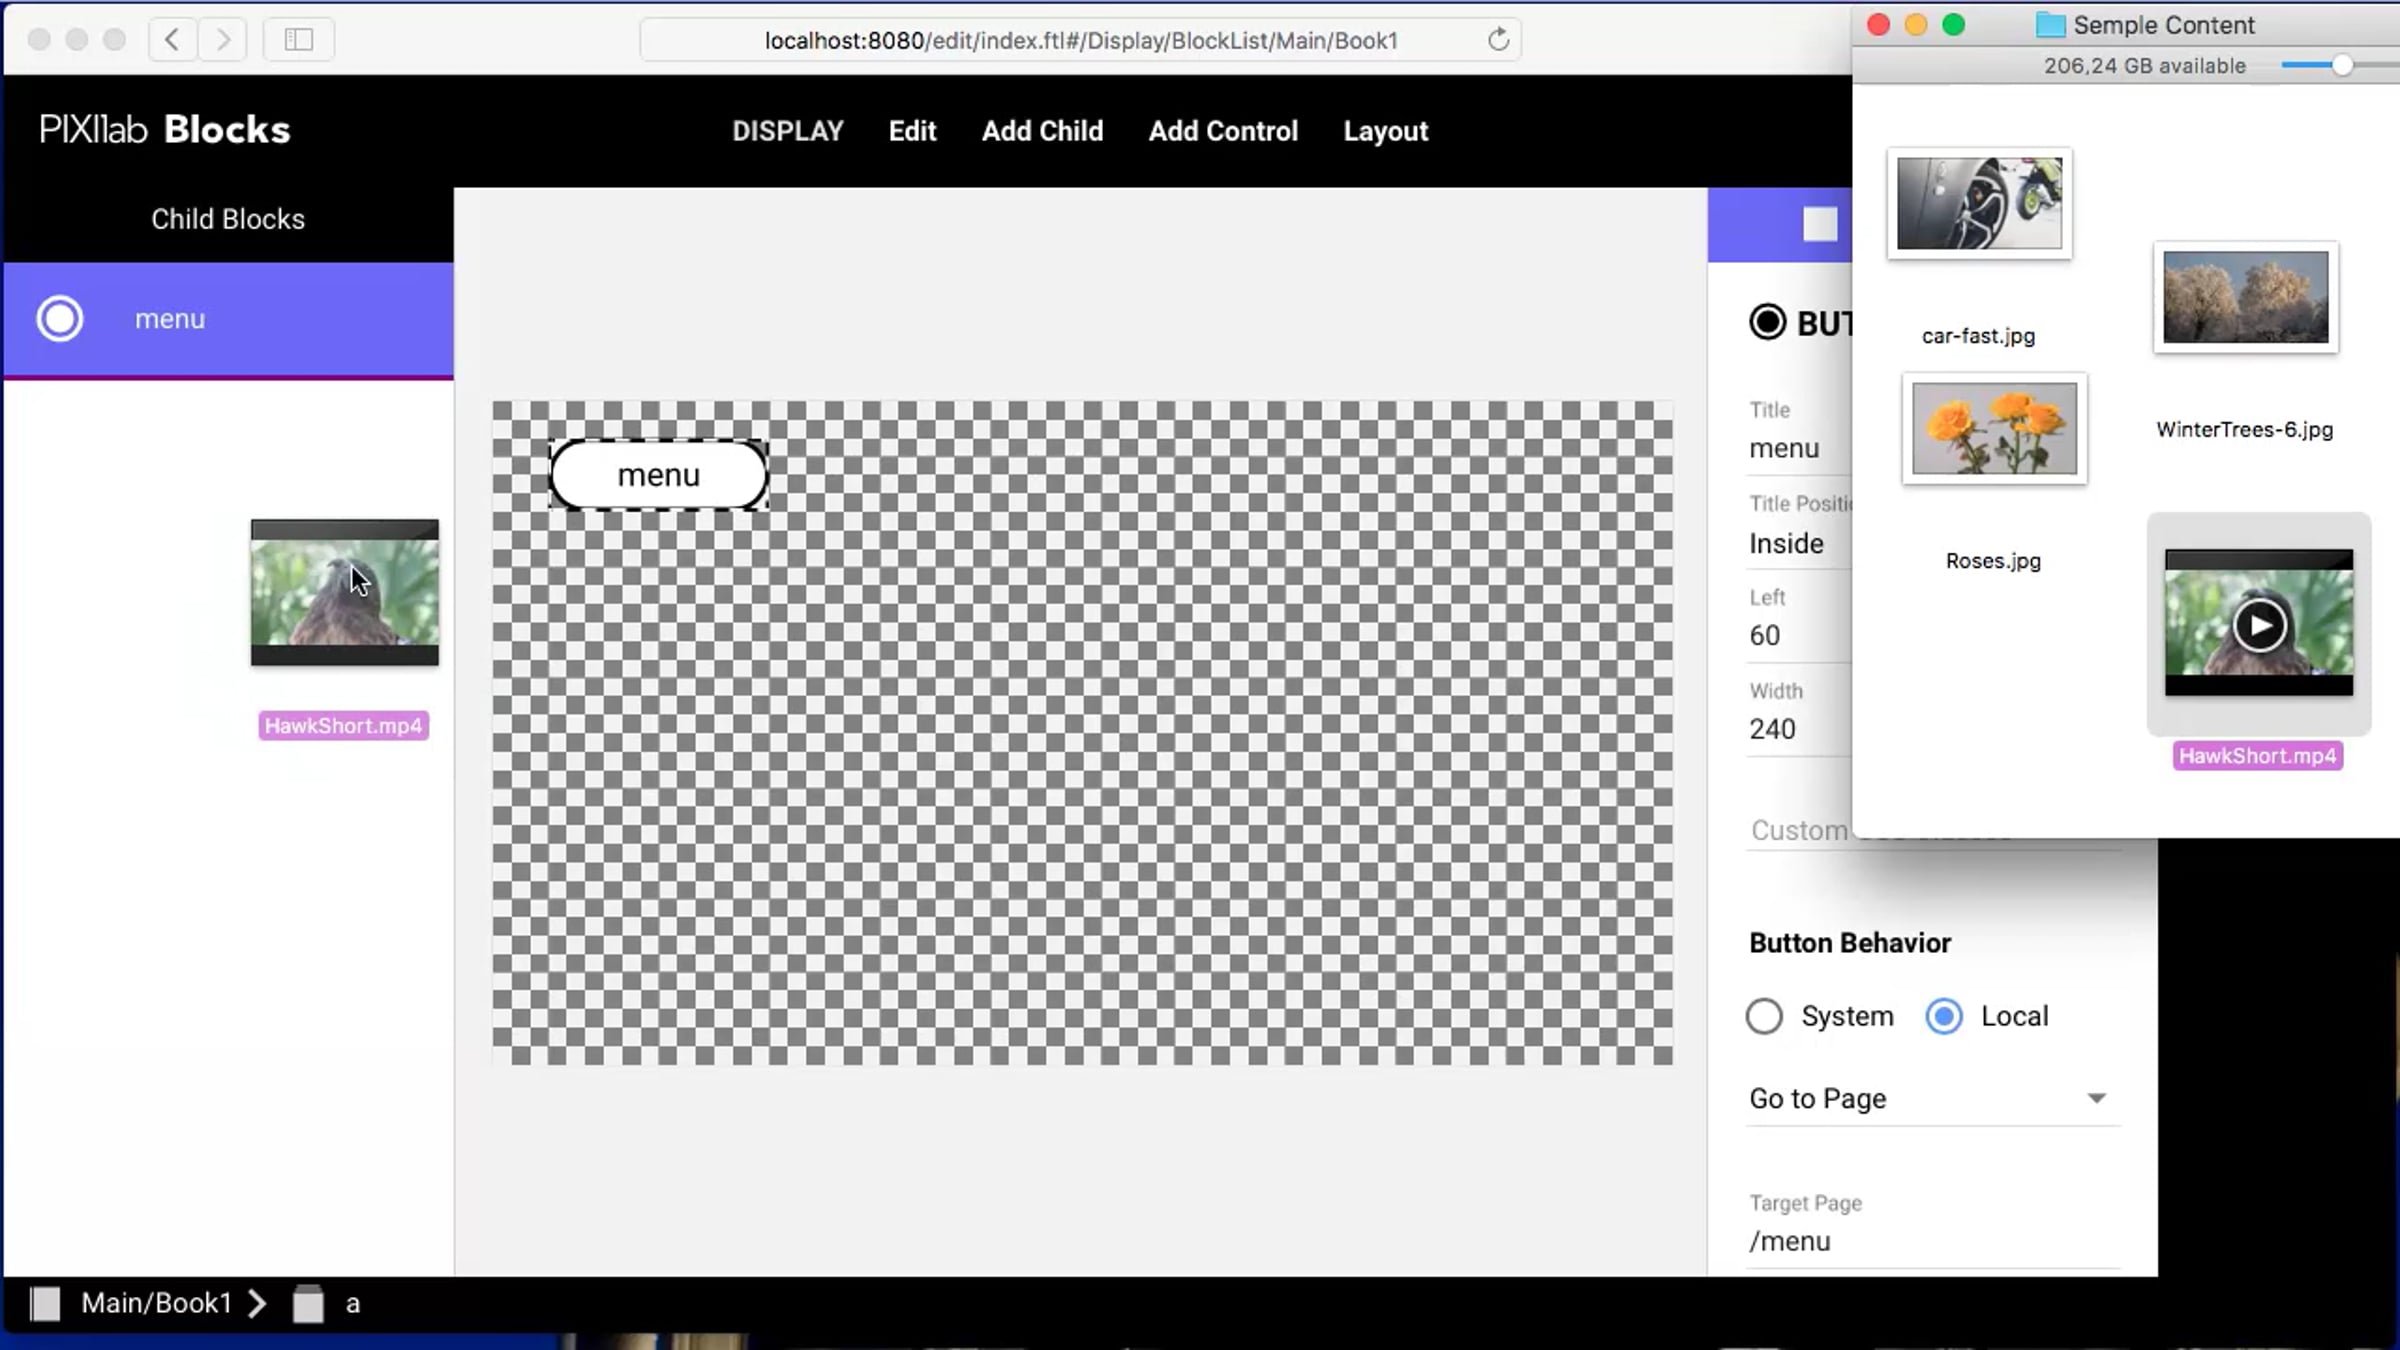2400x1350 pixels.
Task: Adjust the Finder icon size slider
Action: coord(2341,66)
